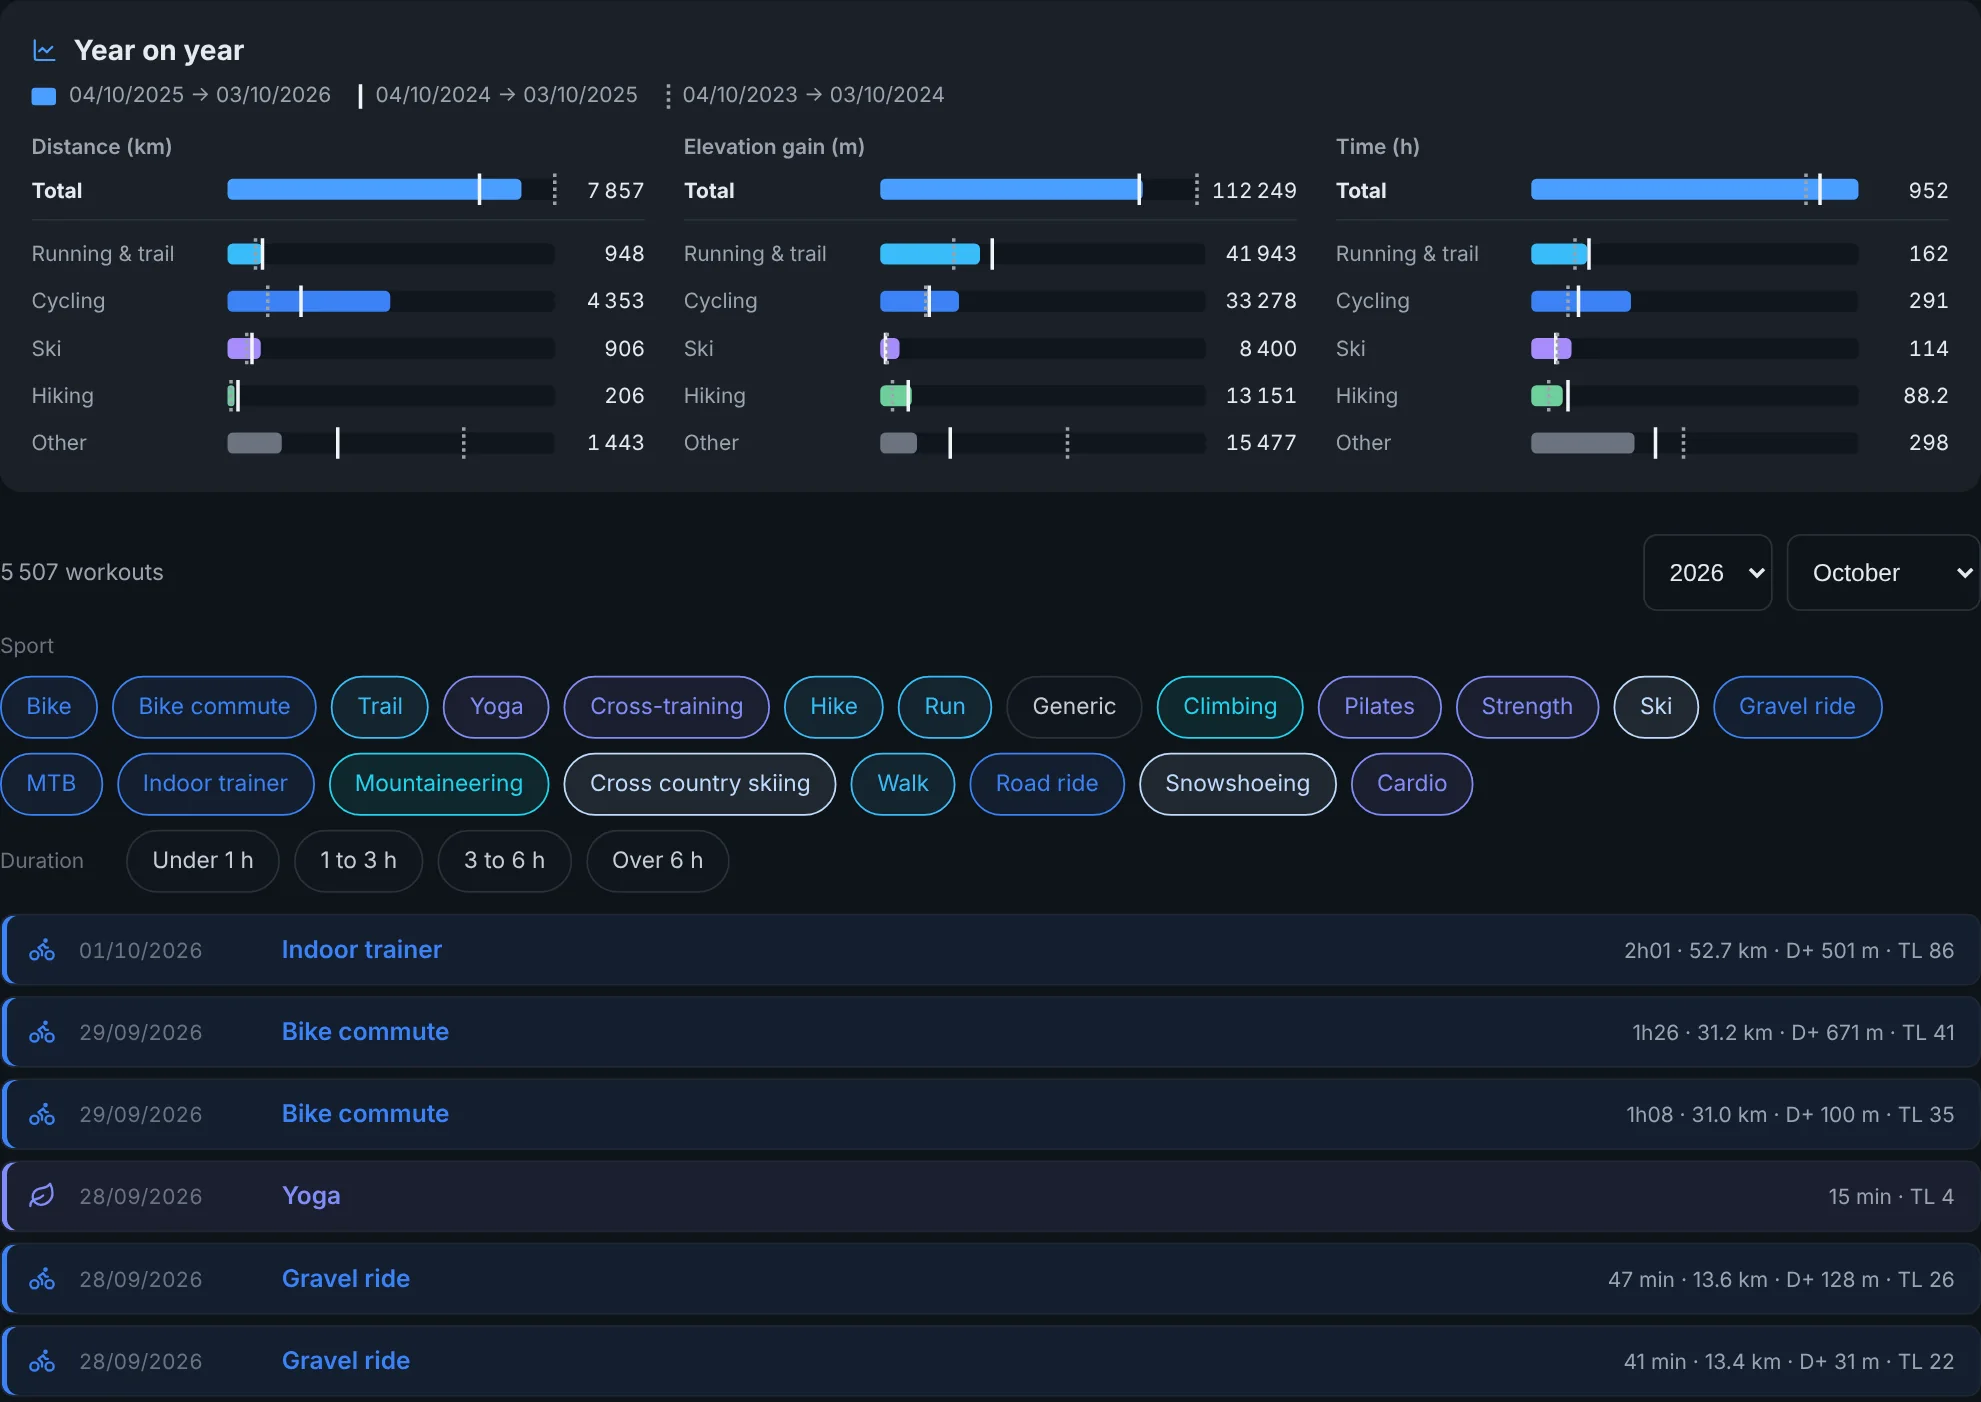Toggle the Cardio sport filter
This screenshot has width=1981, height=1402.
click(x=1412, y=784)
